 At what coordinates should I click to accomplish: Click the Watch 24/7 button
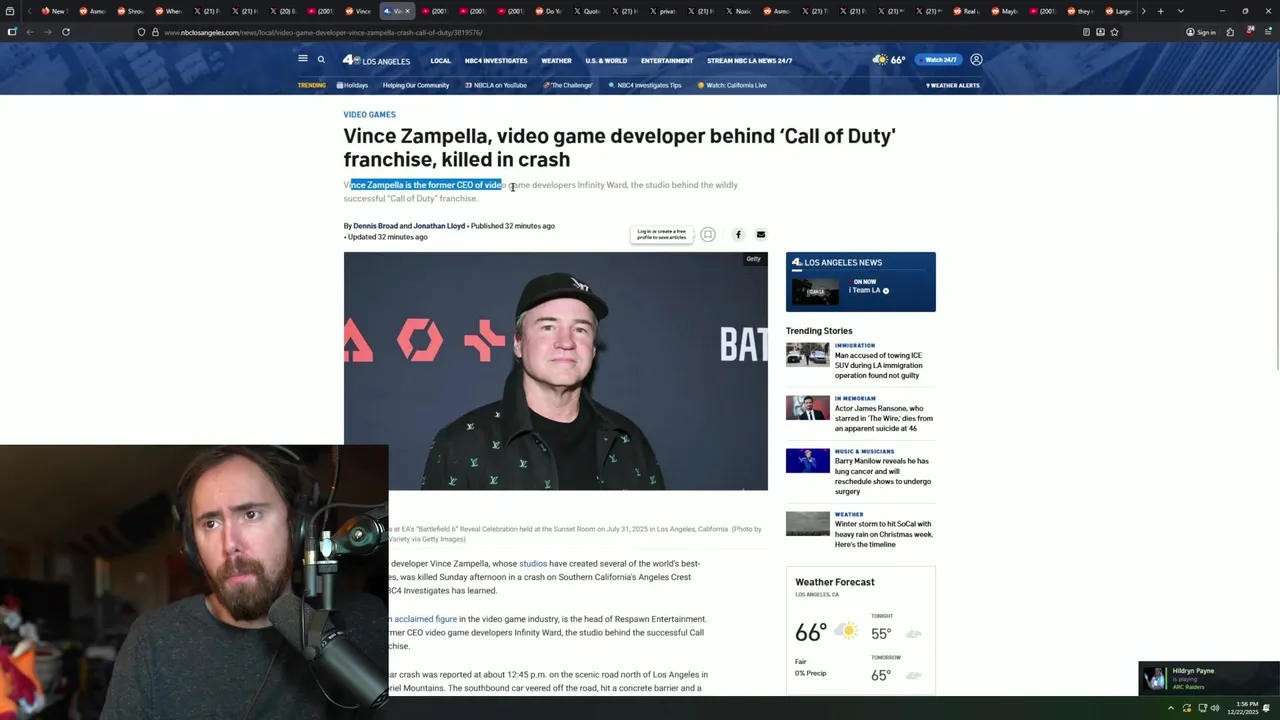(938, 60)
